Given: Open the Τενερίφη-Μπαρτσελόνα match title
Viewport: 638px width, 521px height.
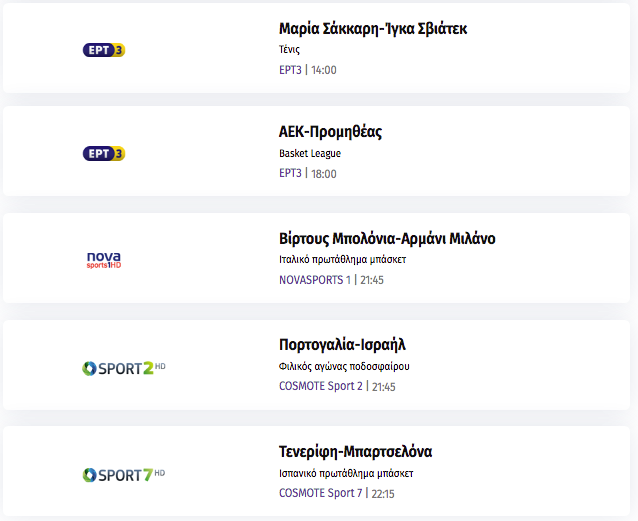Looking at the screenshot, I should click(355, 451).
